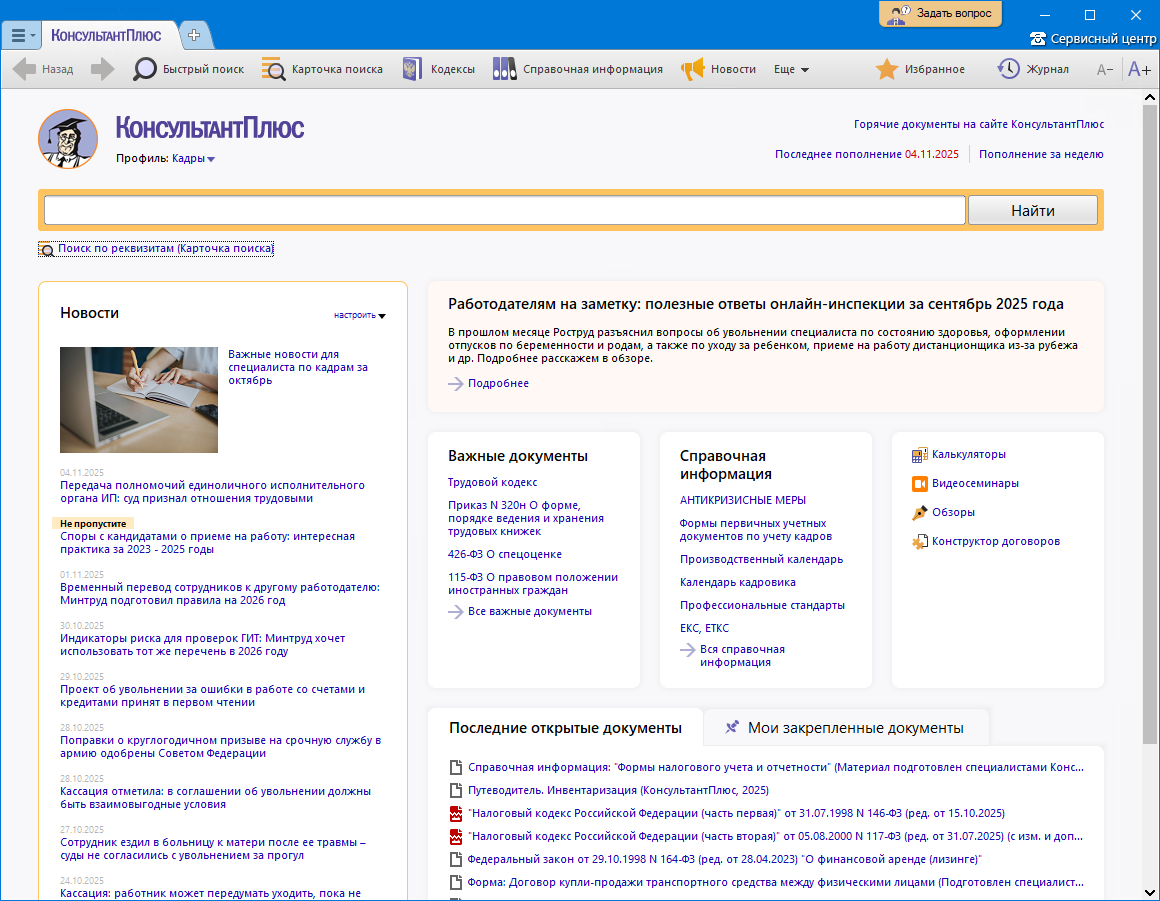Click the vertical scrollbar down arrow
This screenshot has width=1160, height=901.
pos(1150,891)
